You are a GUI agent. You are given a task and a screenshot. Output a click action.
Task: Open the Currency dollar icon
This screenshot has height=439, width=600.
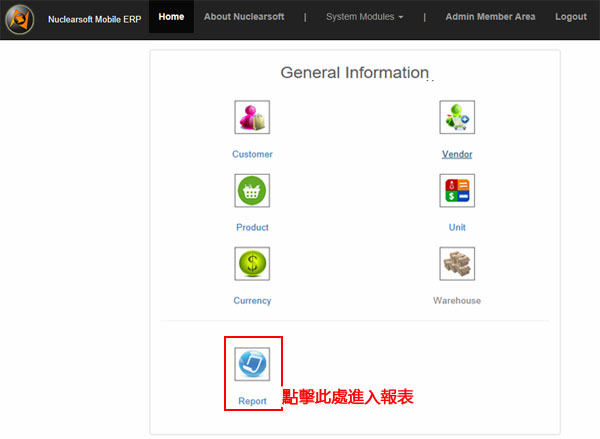(x=252, y=264)
